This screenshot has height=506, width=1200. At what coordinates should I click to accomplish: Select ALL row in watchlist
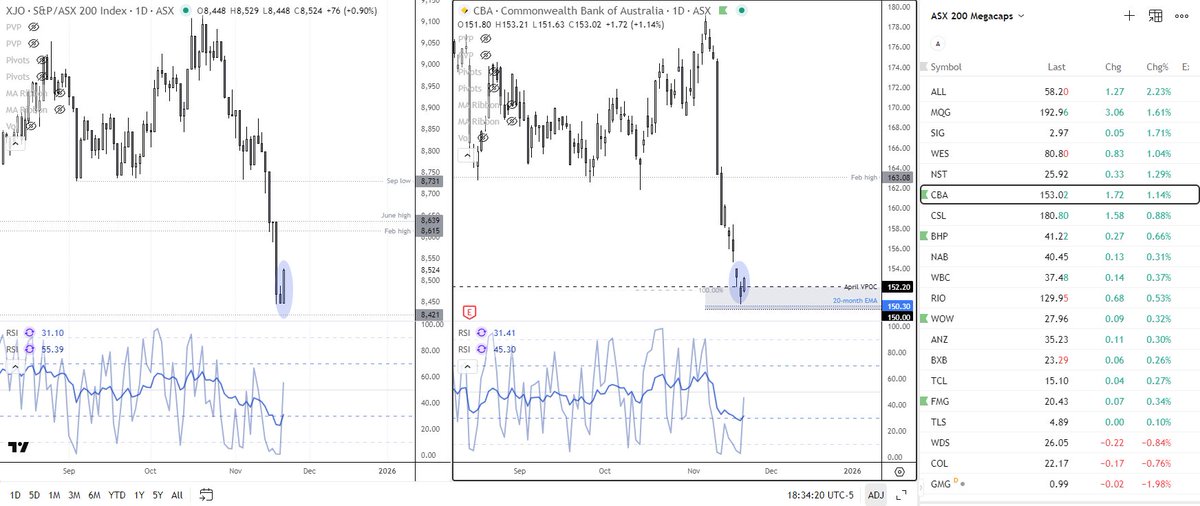tap(1058, 91)
